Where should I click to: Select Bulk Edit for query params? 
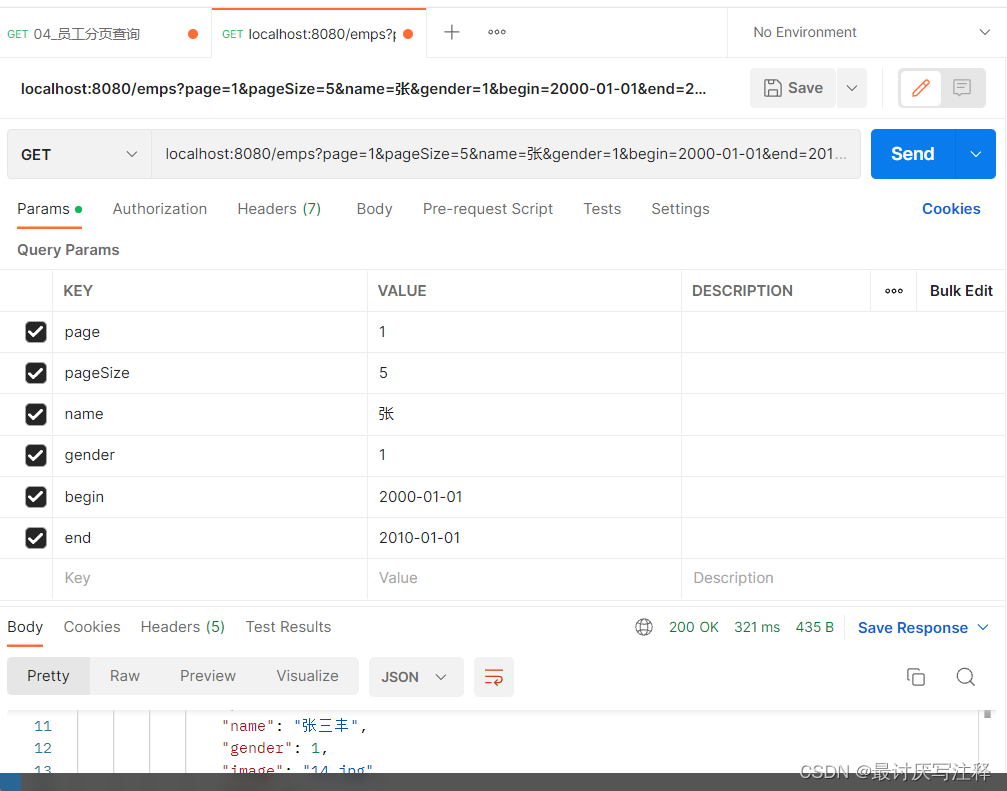pos(960,290)
